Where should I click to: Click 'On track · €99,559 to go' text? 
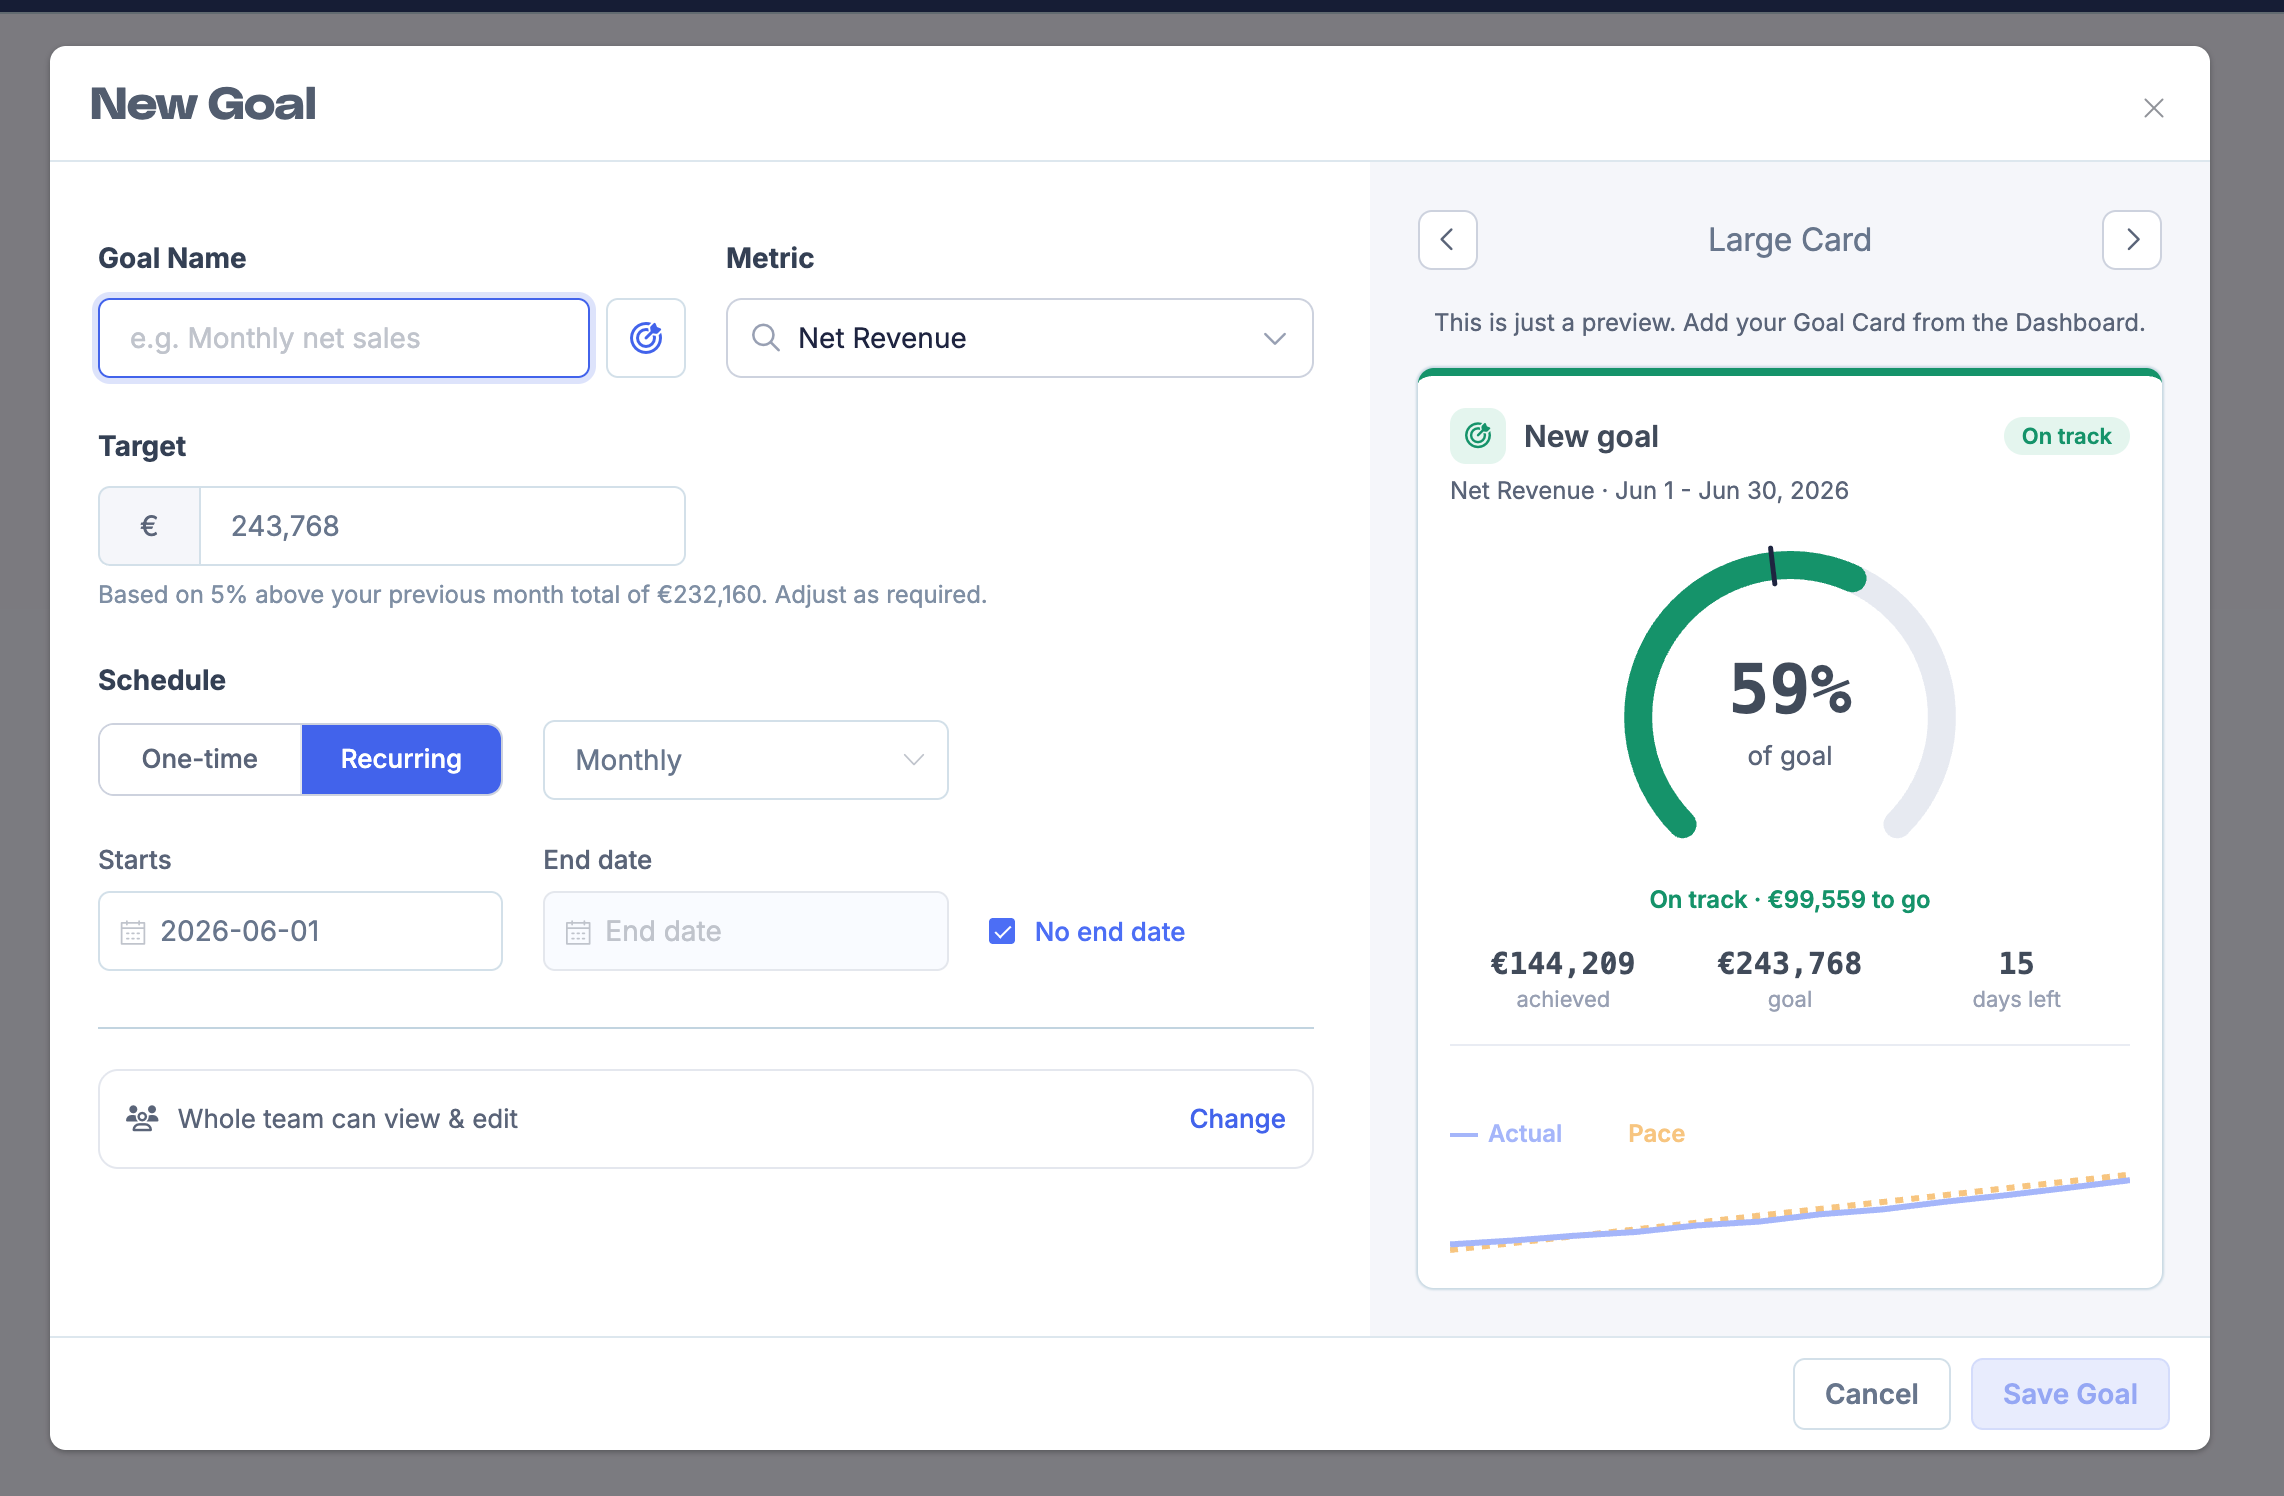coord(1789,900)
